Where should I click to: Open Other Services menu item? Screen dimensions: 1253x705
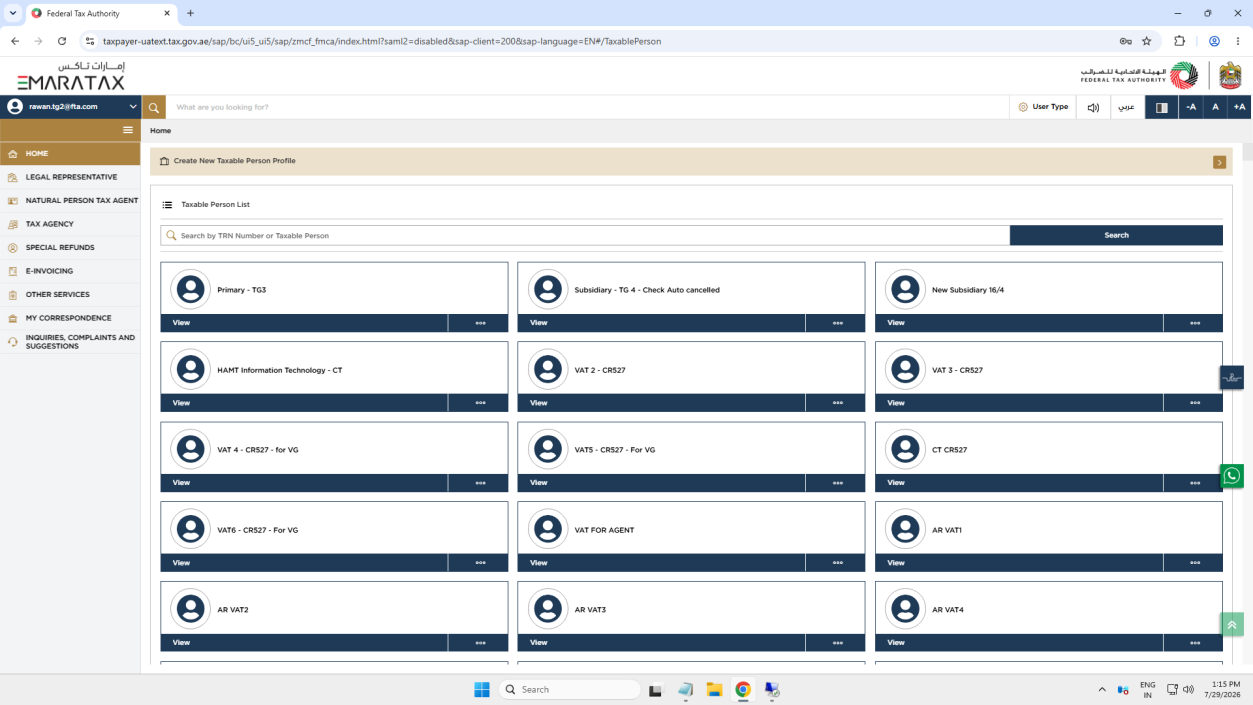pos(70,294)
